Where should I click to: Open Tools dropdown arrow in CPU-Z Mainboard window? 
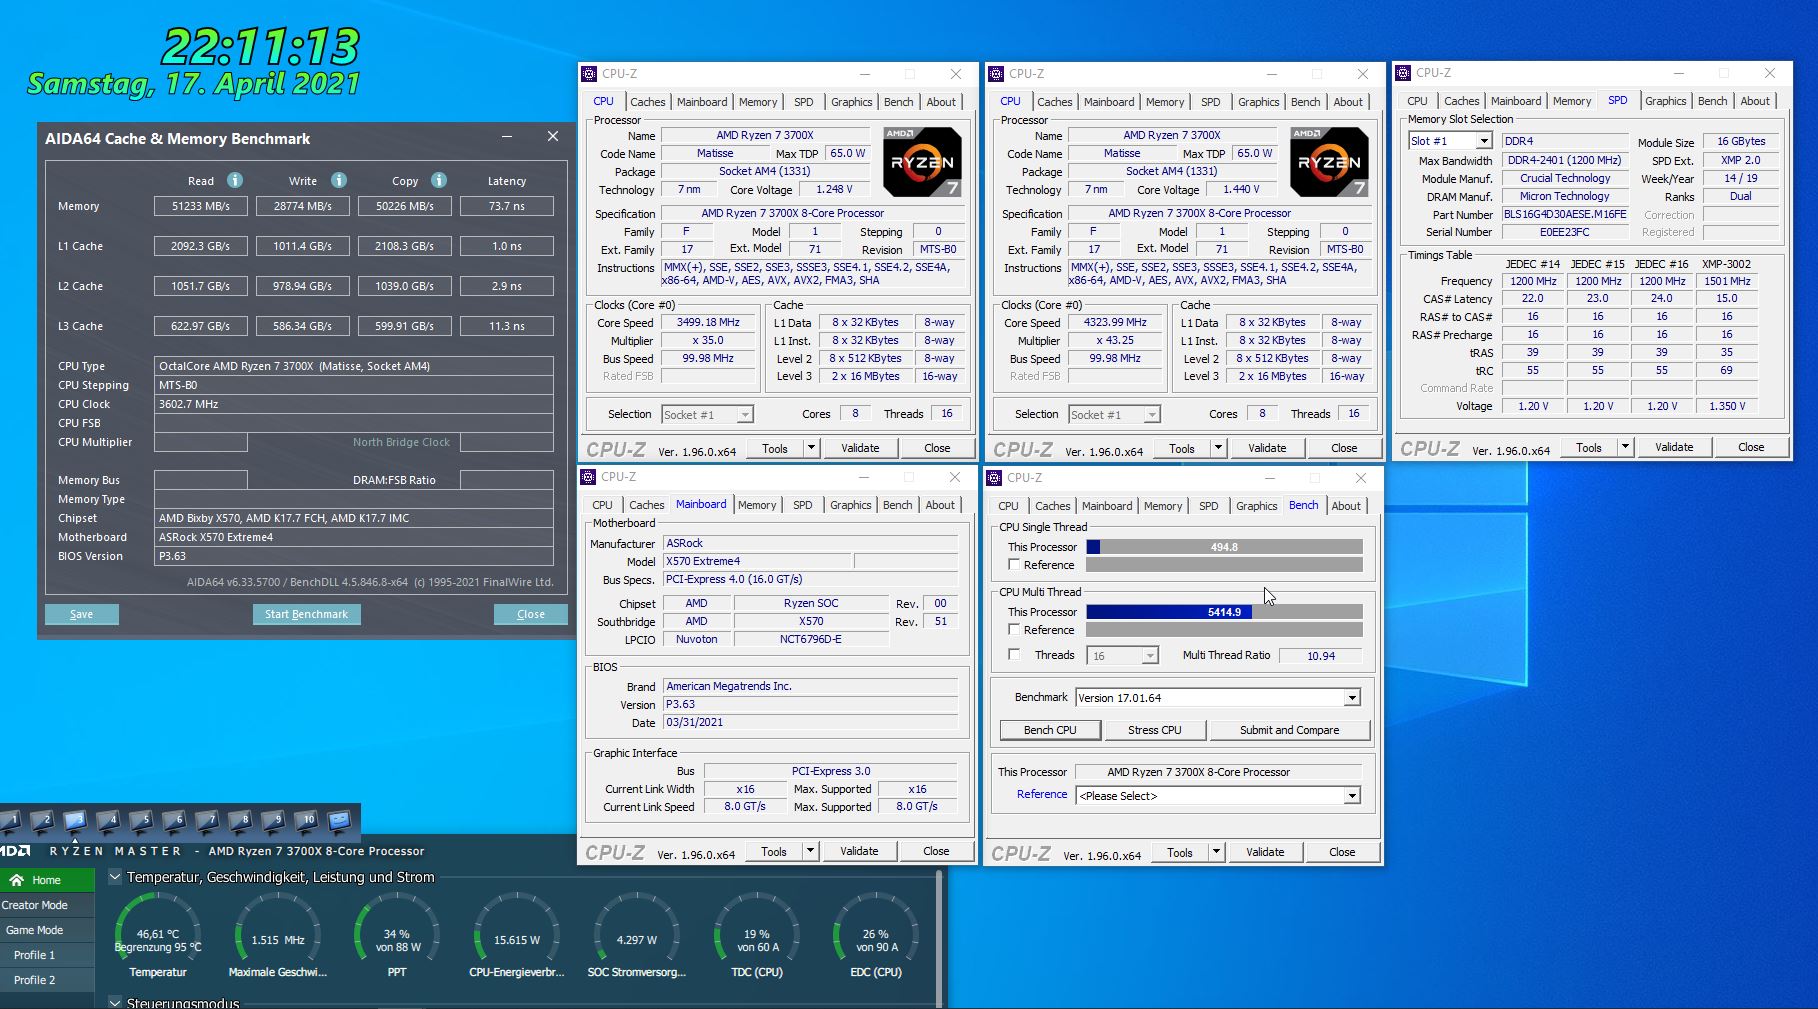[810, 851]
